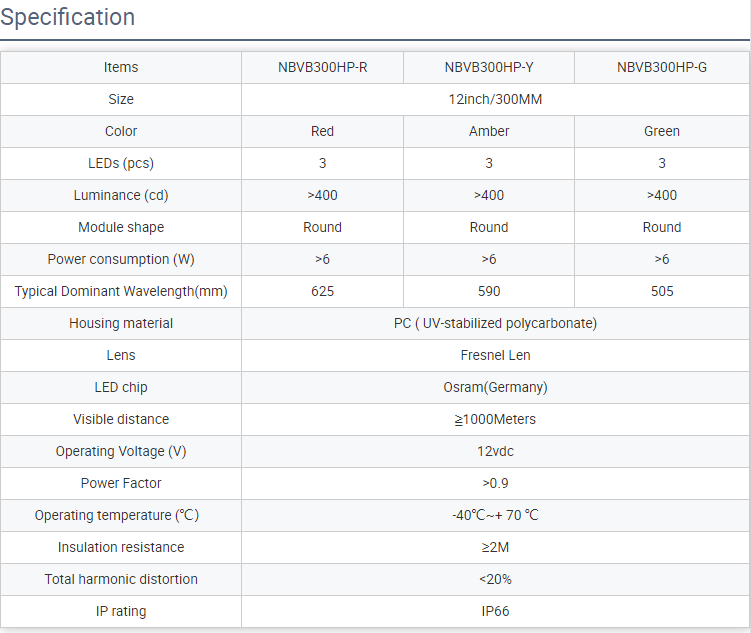The width and height of the screenshot is (751, 633).
Task: Click the Total harmonic distortion label
Action: pos(121,579)
